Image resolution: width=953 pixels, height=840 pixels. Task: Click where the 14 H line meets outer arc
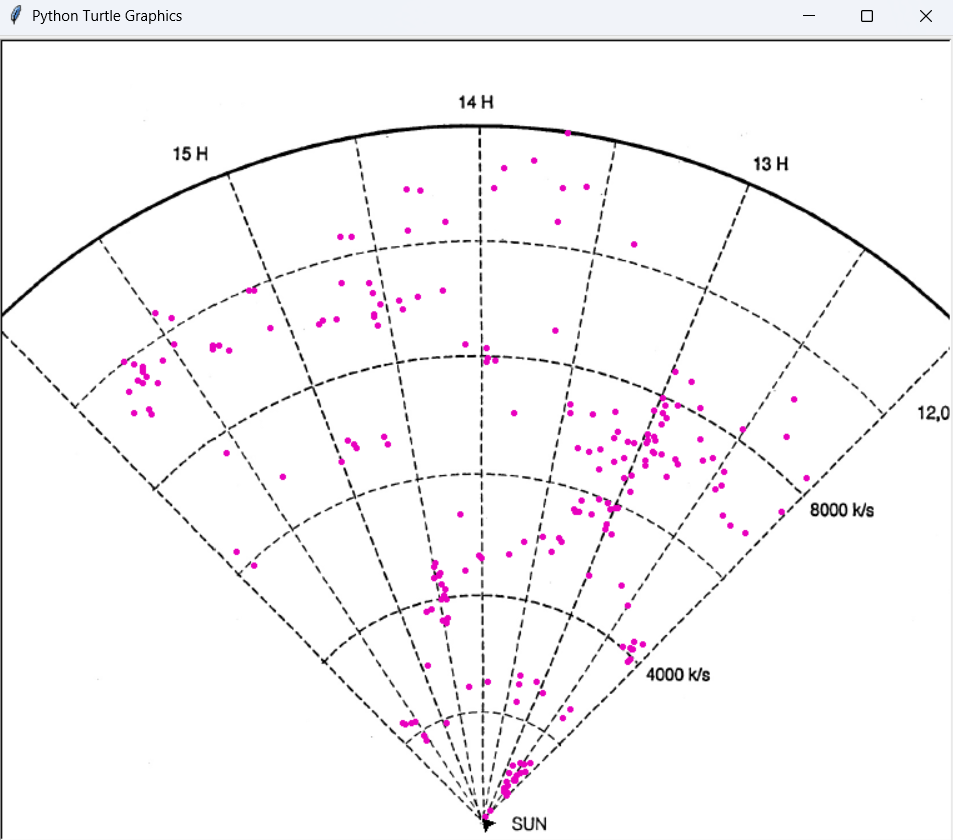480,127
